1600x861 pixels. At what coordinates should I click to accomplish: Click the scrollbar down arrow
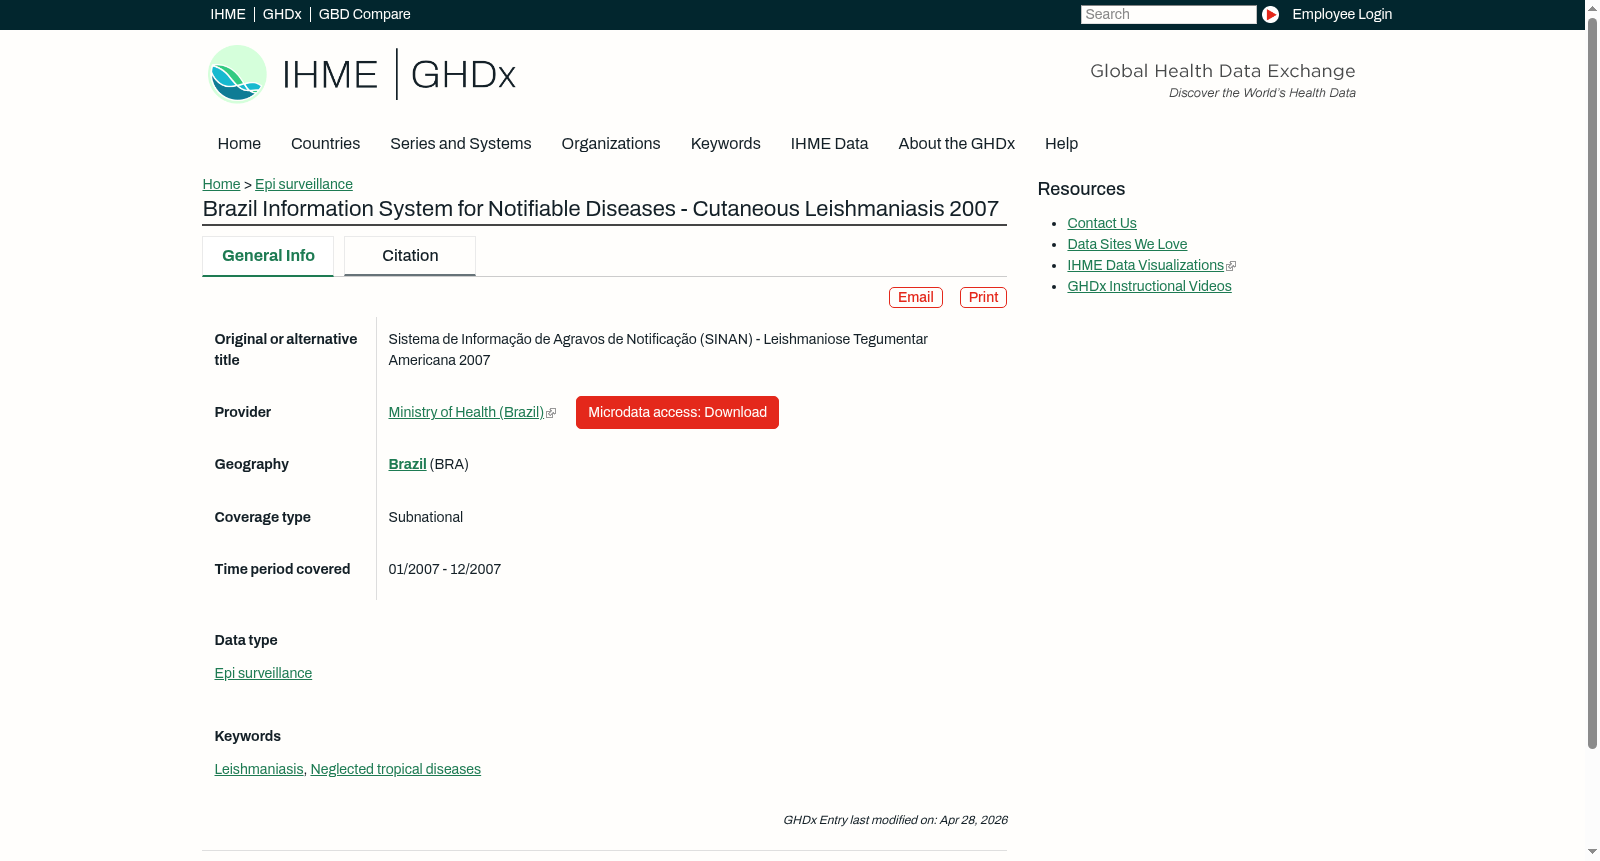pyautogui.click(x=1592, y=852)
